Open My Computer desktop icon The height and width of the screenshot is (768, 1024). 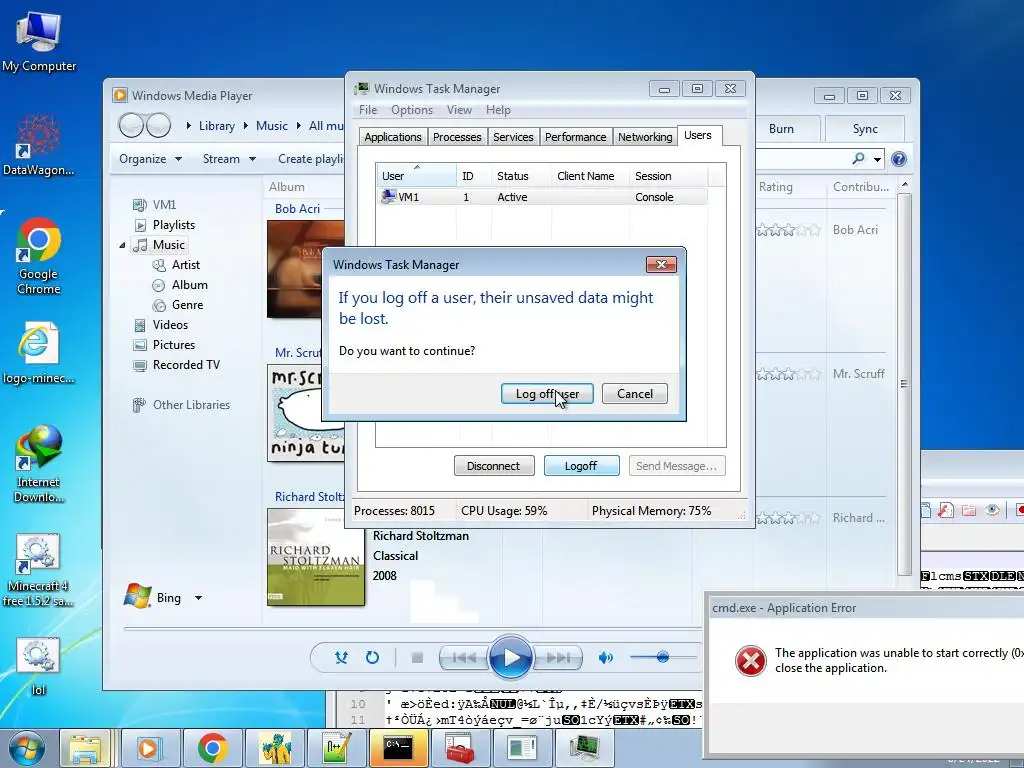coord(39,41)
